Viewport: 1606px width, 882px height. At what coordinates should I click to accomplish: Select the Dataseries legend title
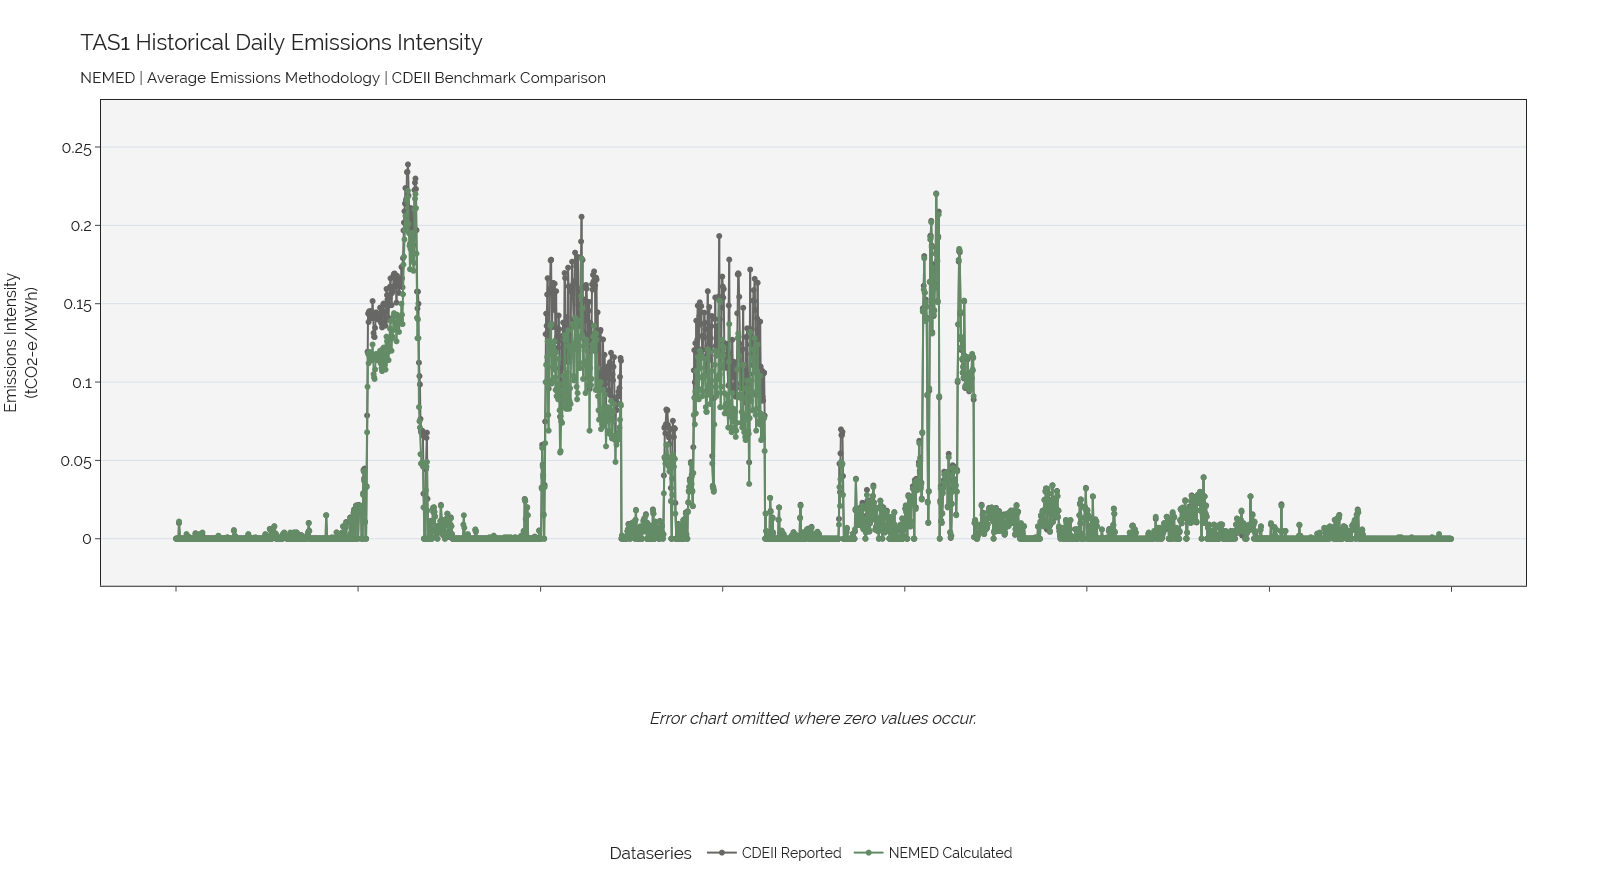click(650, 853)
